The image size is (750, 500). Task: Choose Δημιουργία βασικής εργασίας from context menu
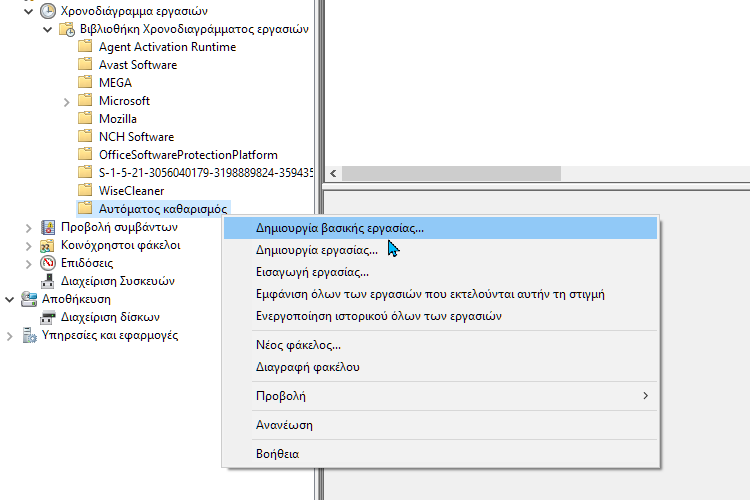[x=441, y=228]
